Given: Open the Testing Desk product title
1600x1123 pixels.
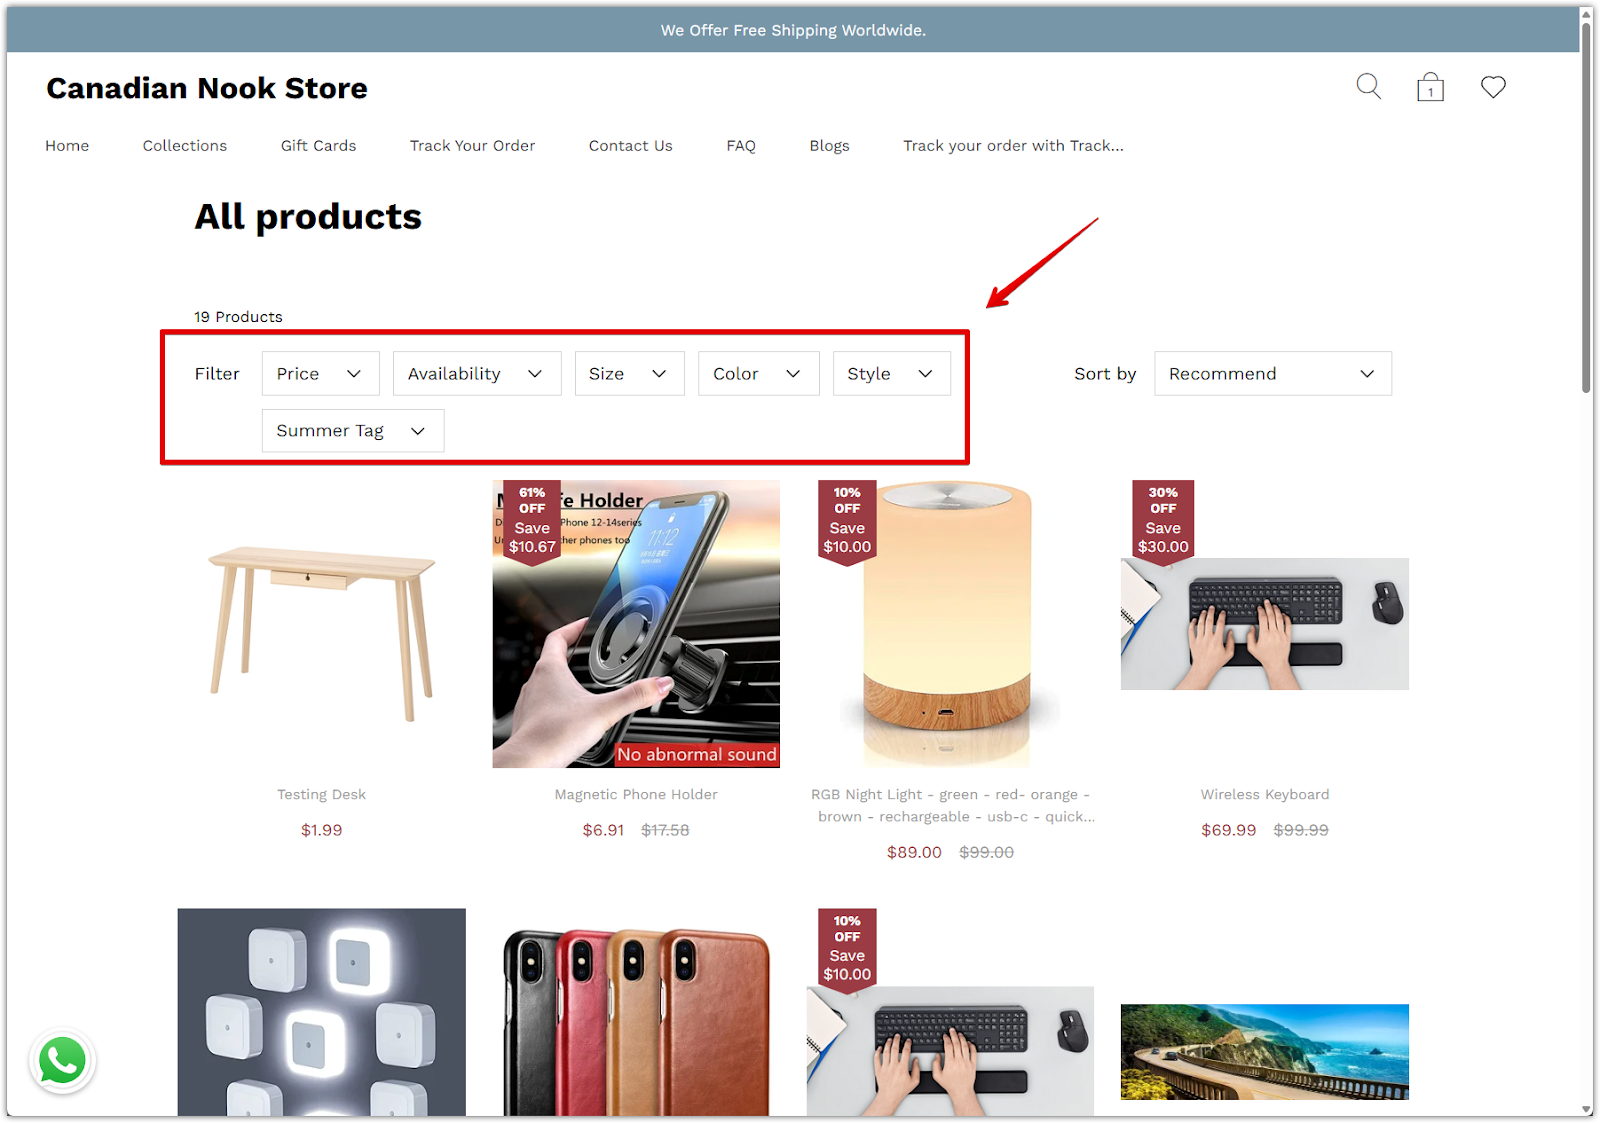Looking at the screenshot, I should click(321, 794).
